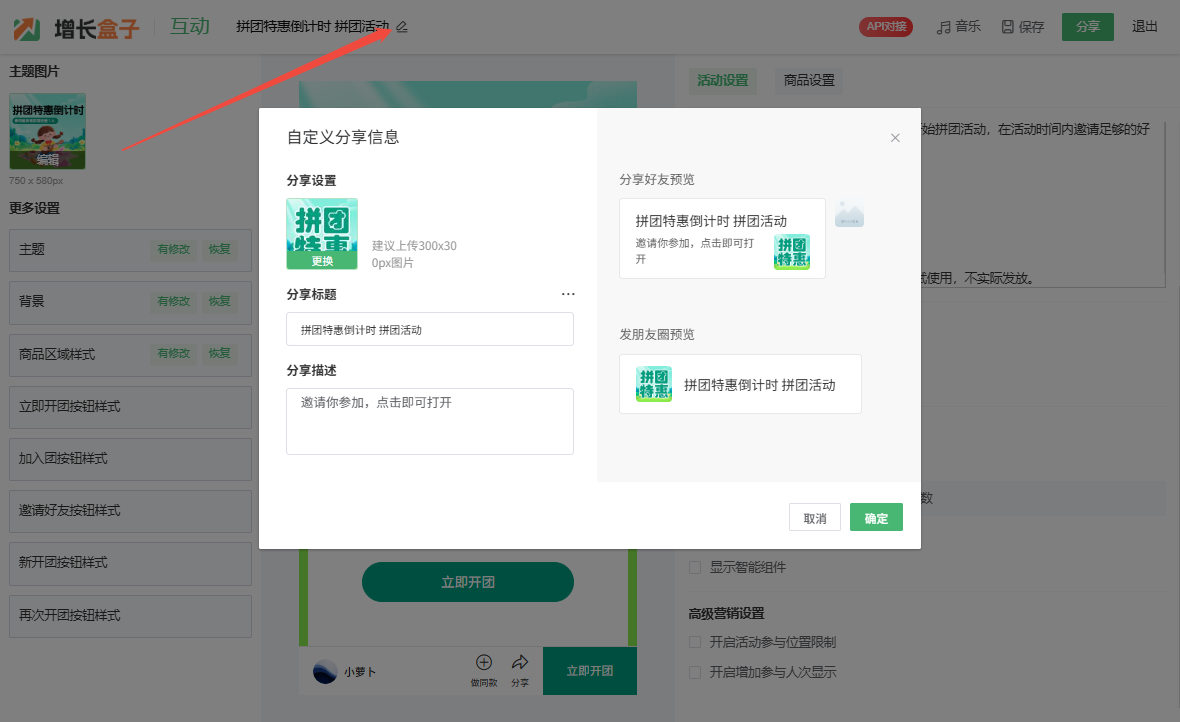
Task: Open the 音乐 music settings
Action: (x=958, y=27)
